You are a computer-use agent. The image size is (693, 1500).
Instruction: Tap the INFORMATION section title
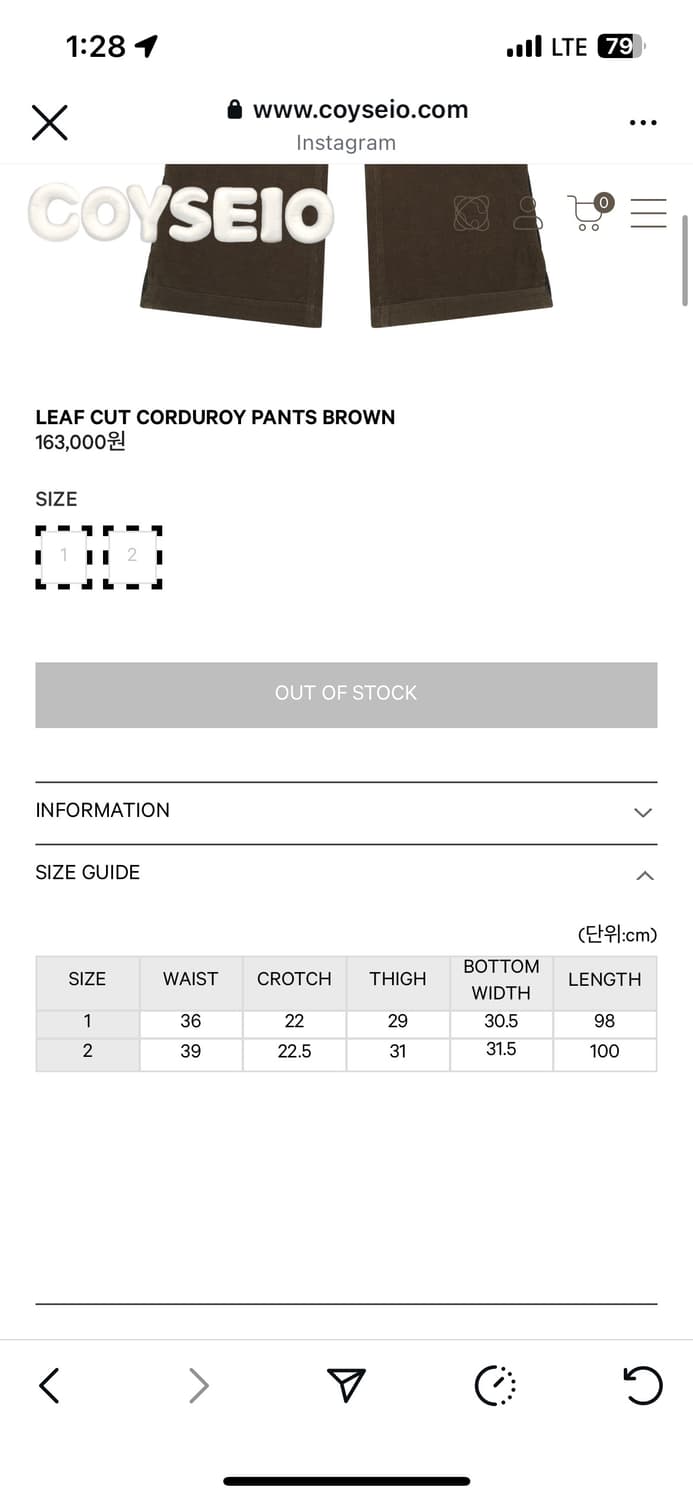(x=103, y=810)
